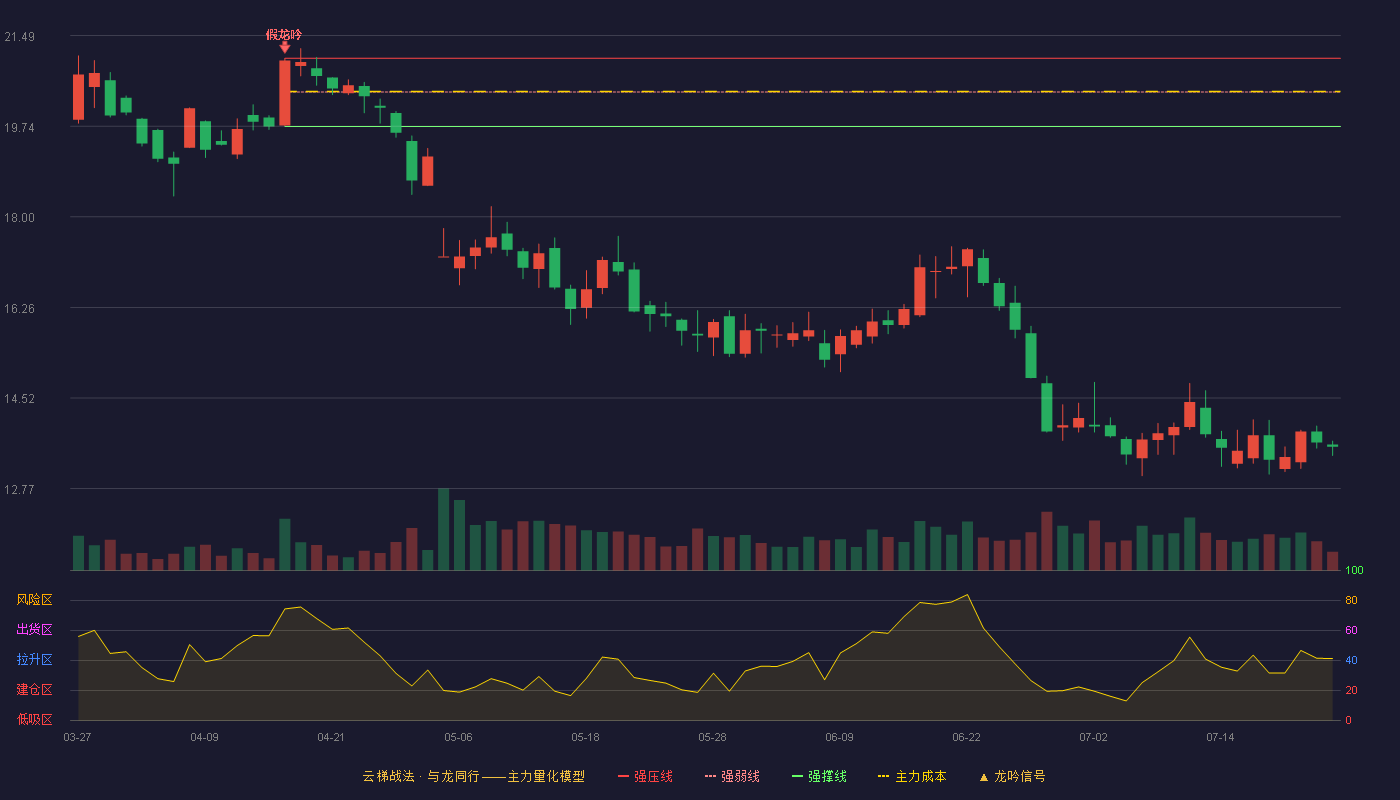
Task: Toggle 龙吟信号 legend text
Action: click(1019, 776)
